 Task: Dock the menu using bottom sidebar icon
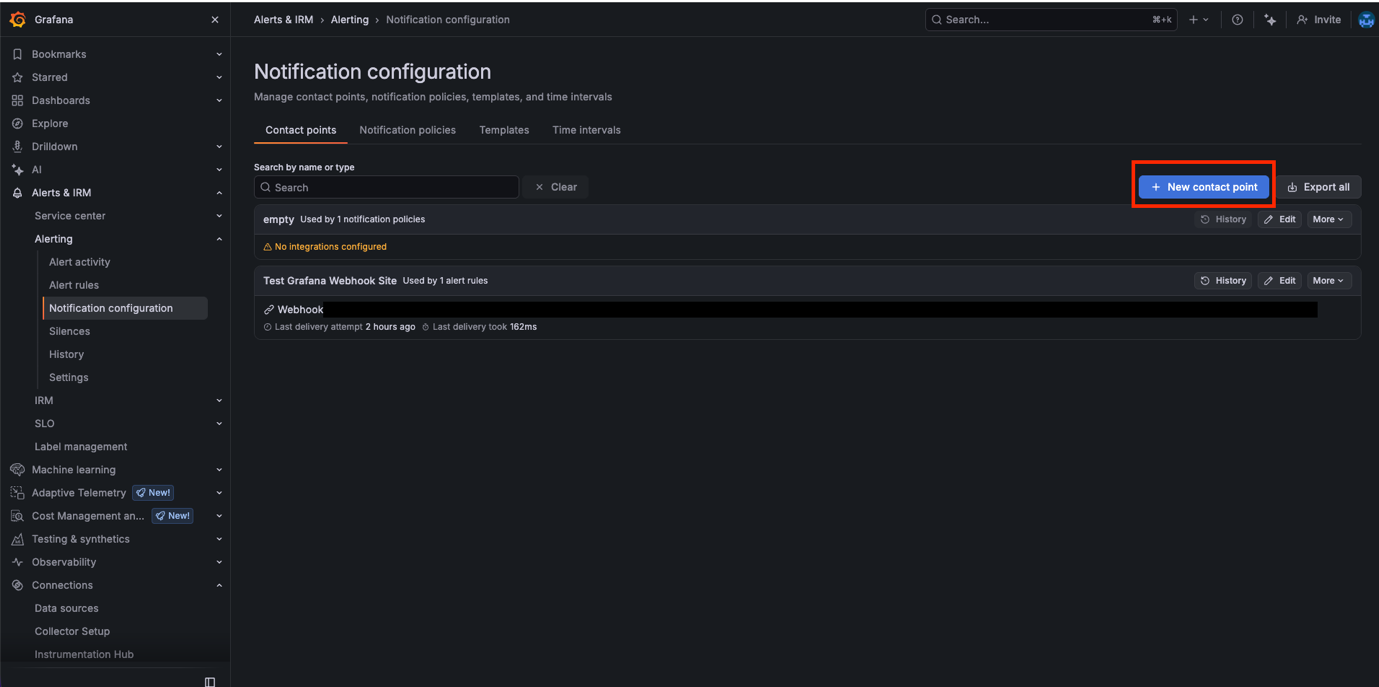point(210,681)
